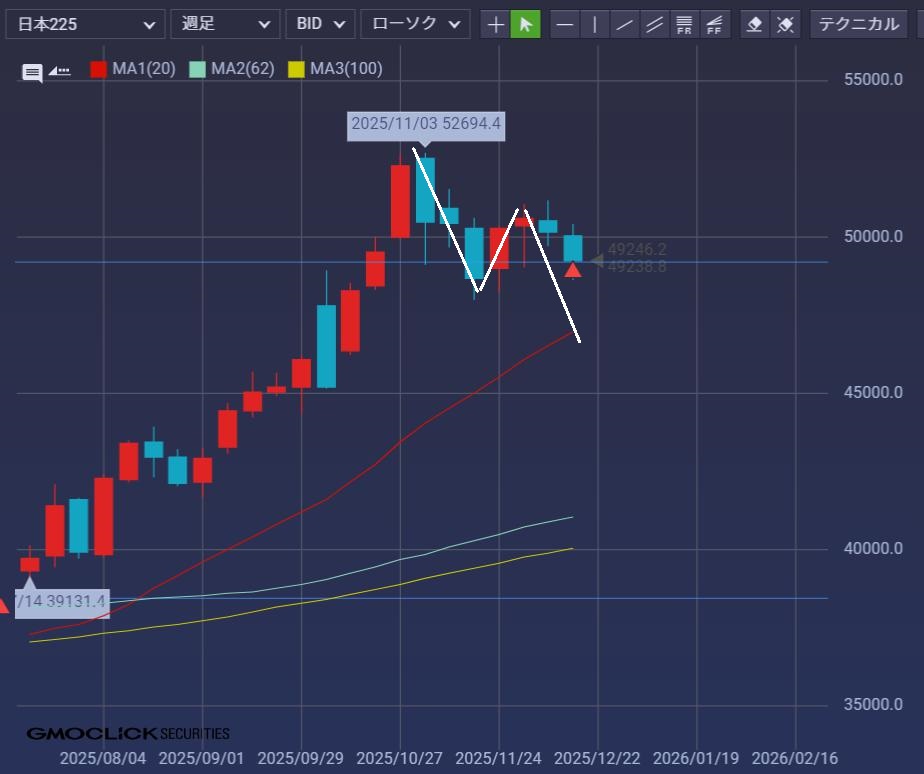924x774 pixels.
Task: Toggle the MA3(100) yellow moving average
Action: pyautogui.click(x=334, y=69)
